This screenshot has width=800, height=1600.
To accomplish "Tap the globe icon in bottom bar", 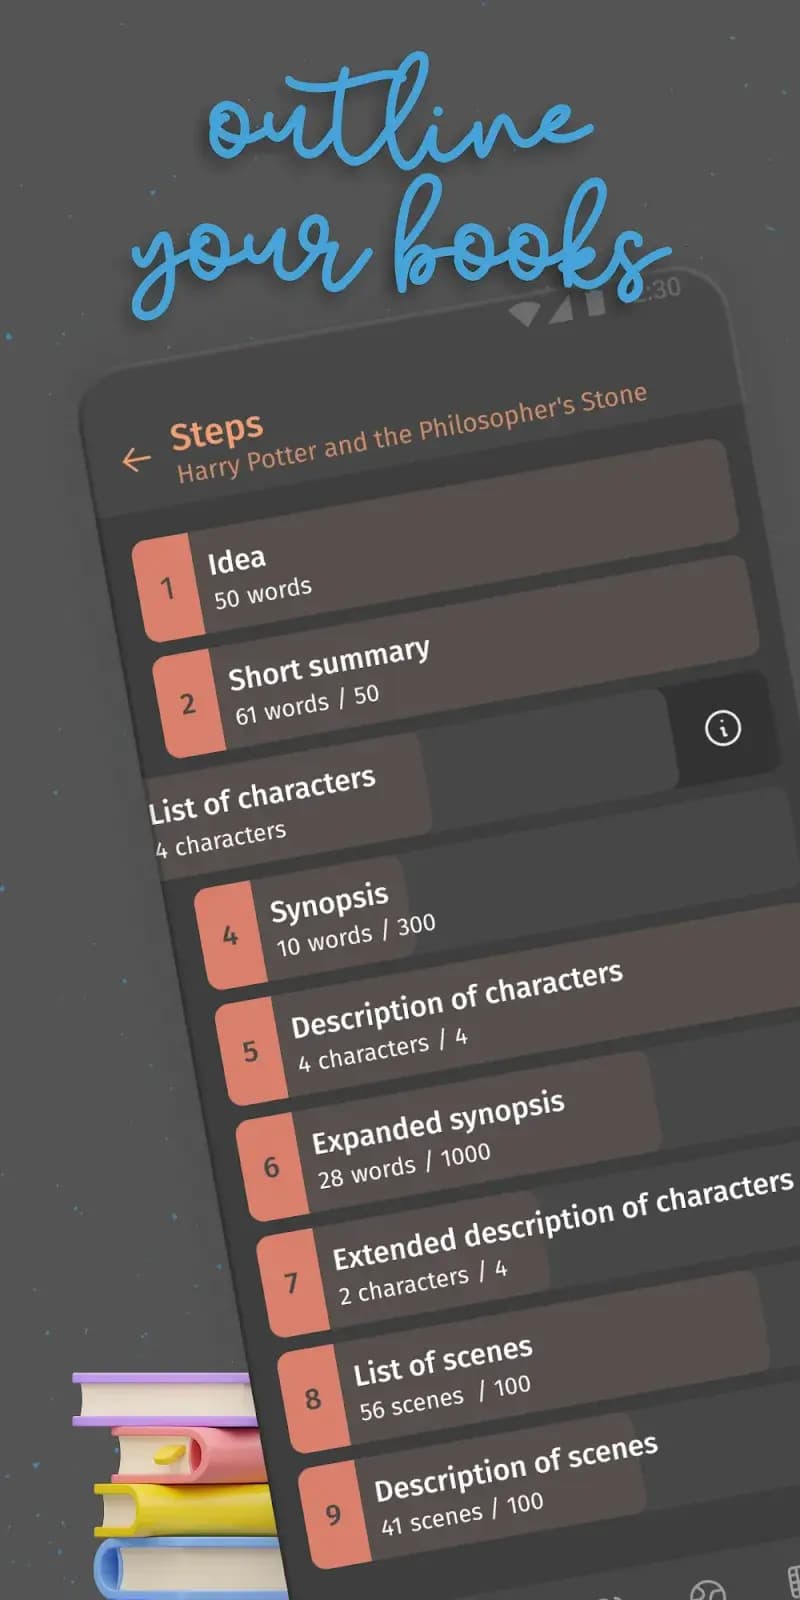I will (x=708, y=1593).
